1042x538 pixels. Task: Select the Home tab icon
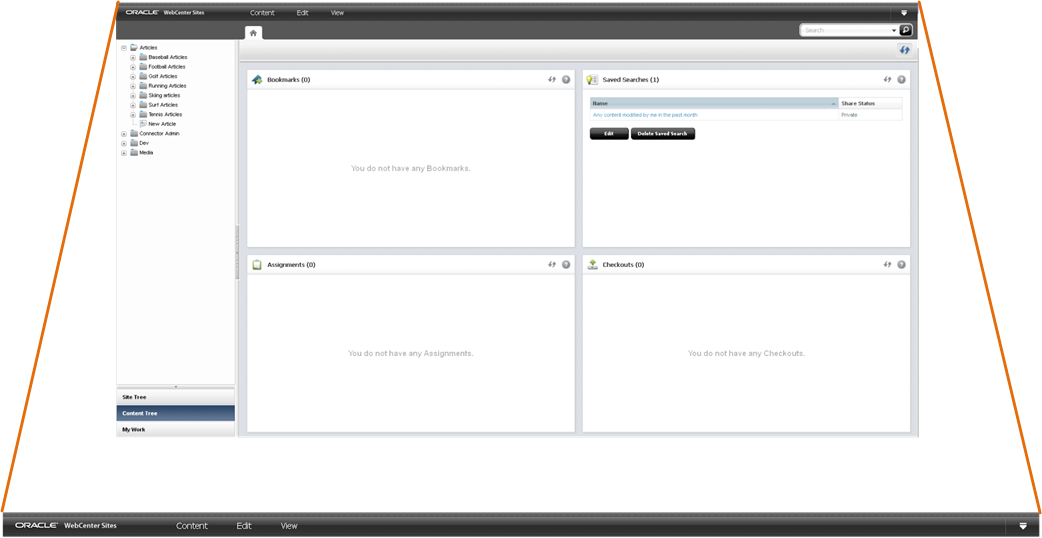click(253, 33)
